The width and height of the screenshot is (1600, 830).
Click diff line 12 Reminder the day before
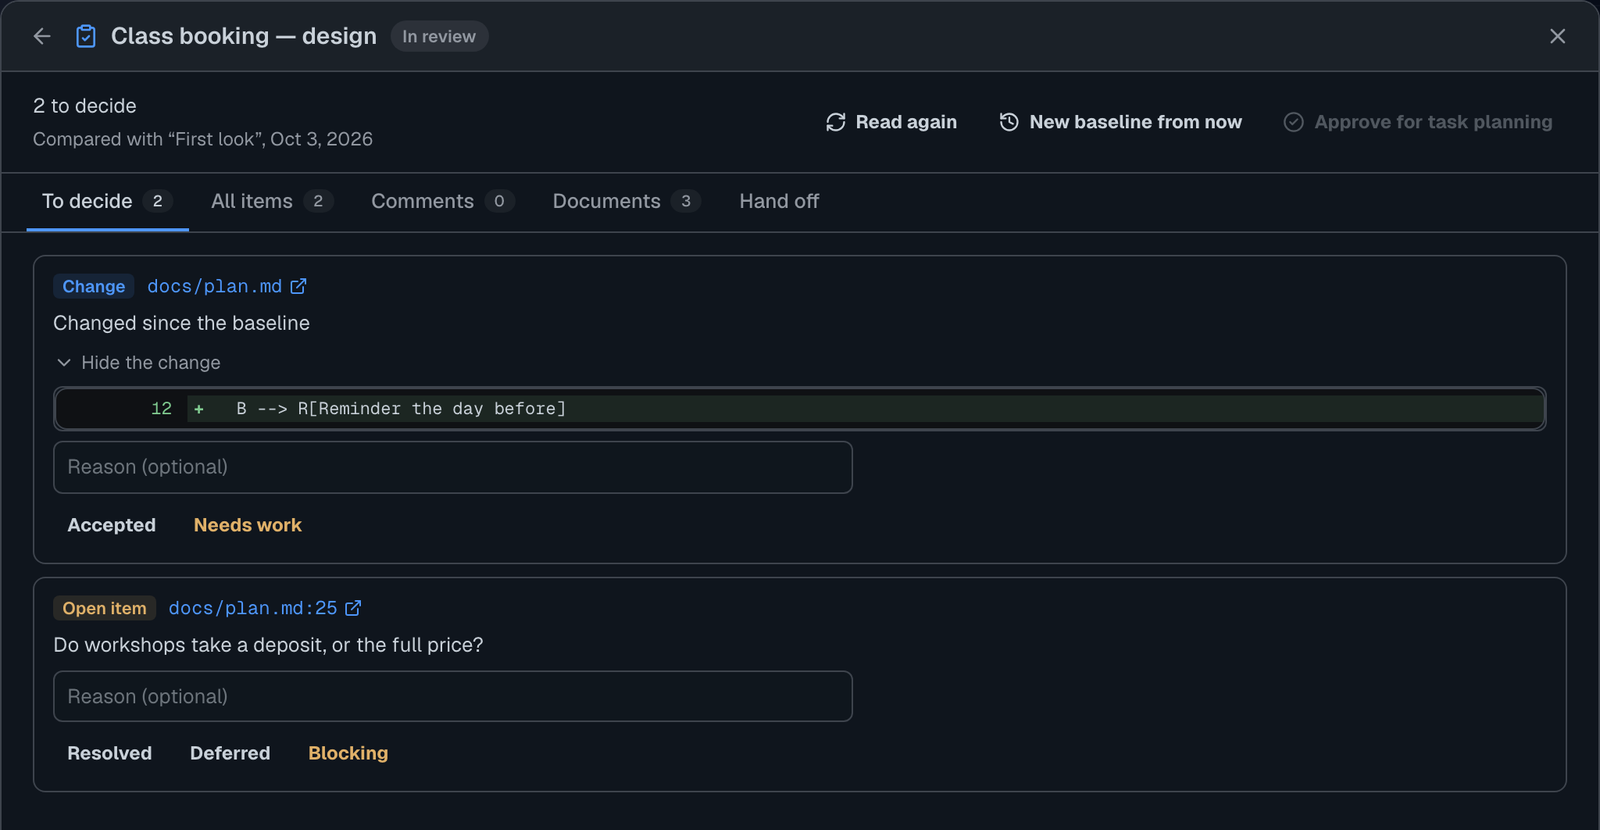click(x=800, y=409)
